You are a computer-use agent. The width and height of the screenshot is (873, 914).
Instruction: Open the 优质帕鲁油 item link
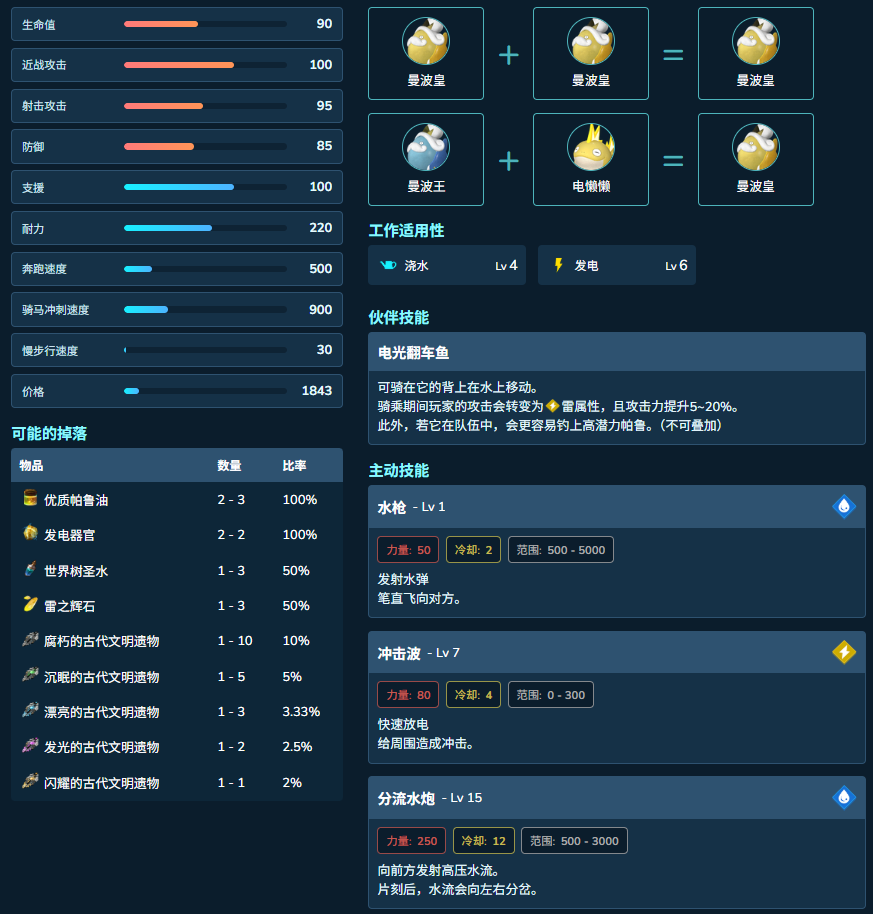(x=76, y=500)
